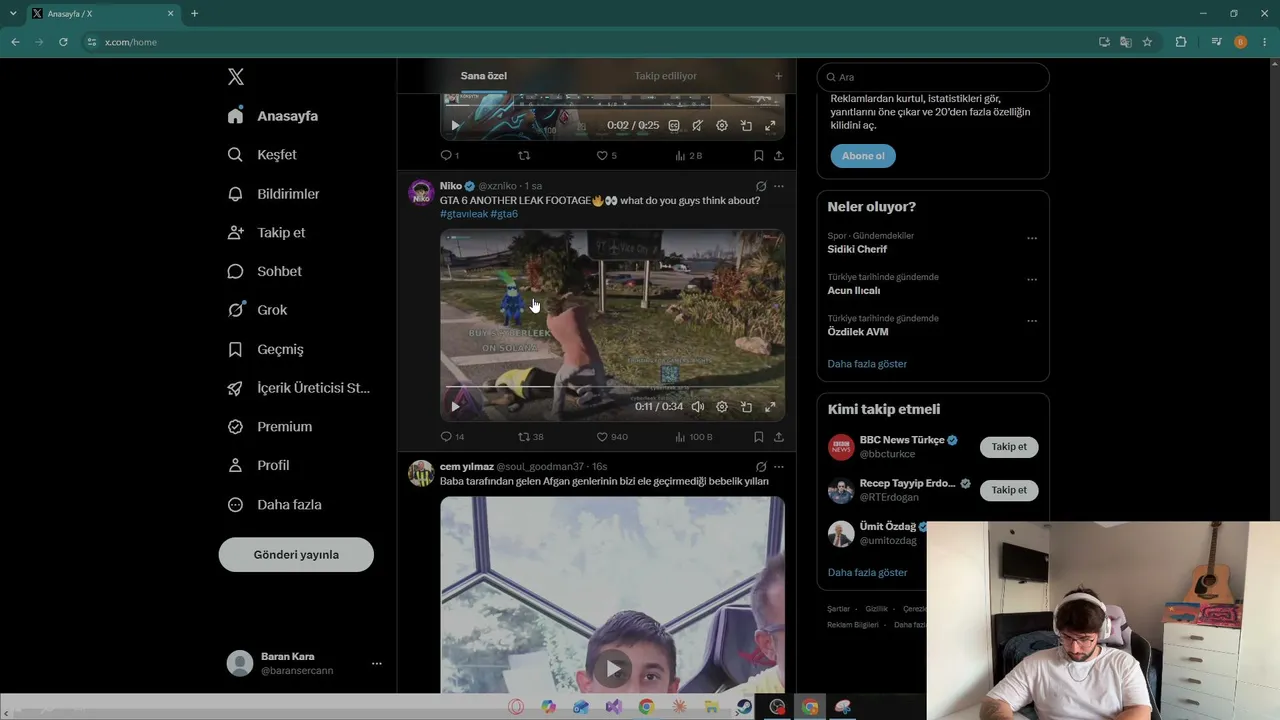Viewport: 1280px width, 720px height.
Task: Share the top post above Niko's
Action: pos(779,156)
